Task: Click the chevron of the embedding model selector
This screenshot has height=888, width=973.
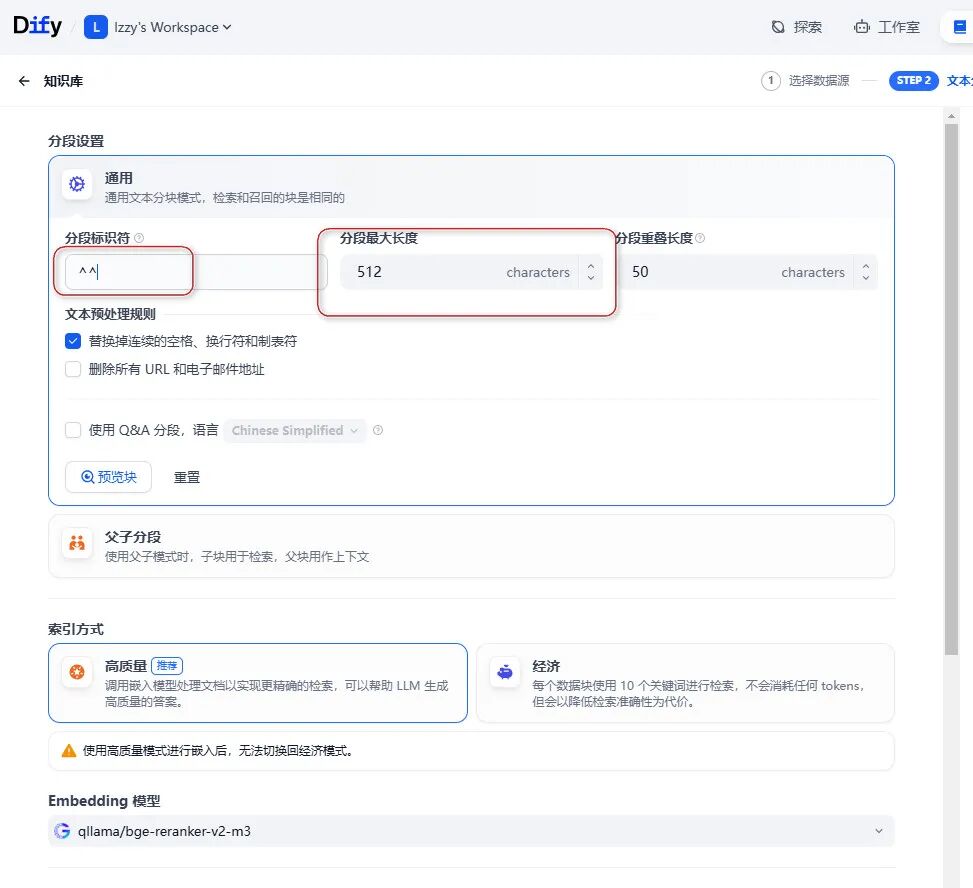Action: click(879, 831)
